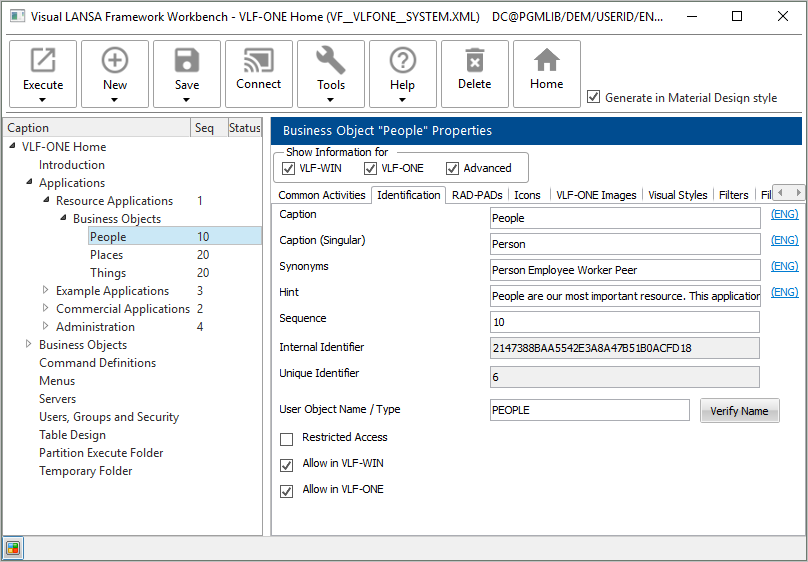Uncheck the Advanced show information checkbox
This screenshot has width=808, height=562.
452,168
